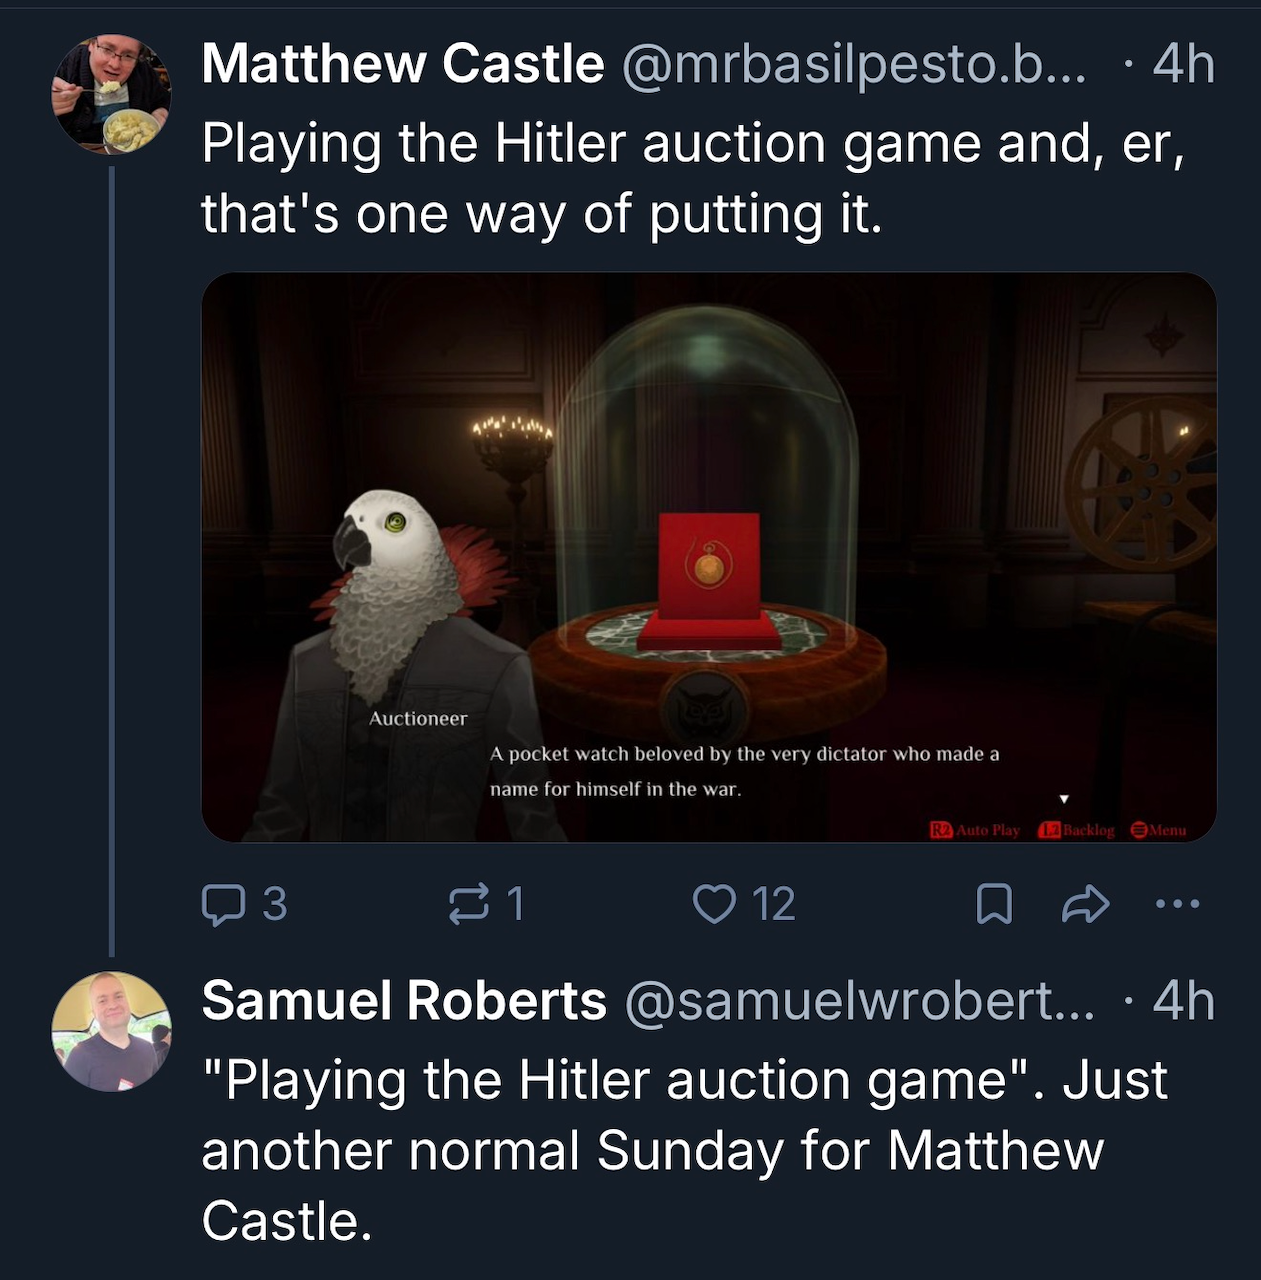Click the @mrbasilpesto handle
1261x1280 pixels.
coord(853,65)
